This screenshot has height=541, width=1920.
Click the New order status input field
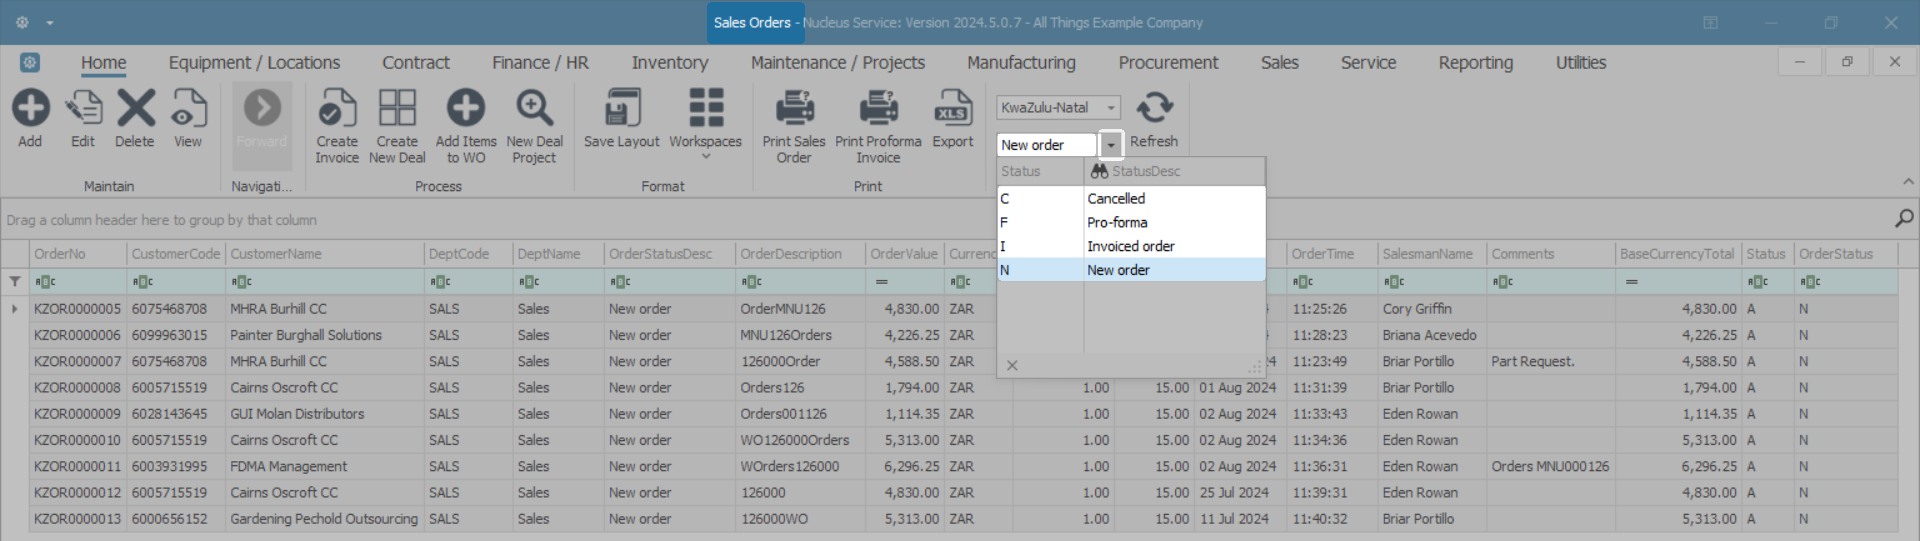tap(1046, 145)
